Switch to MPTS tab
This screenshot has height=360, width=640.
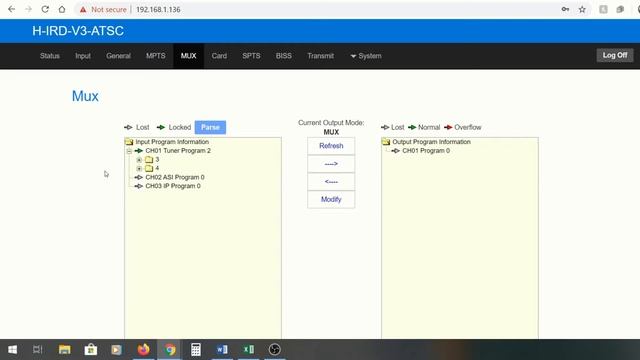(156, 56)
